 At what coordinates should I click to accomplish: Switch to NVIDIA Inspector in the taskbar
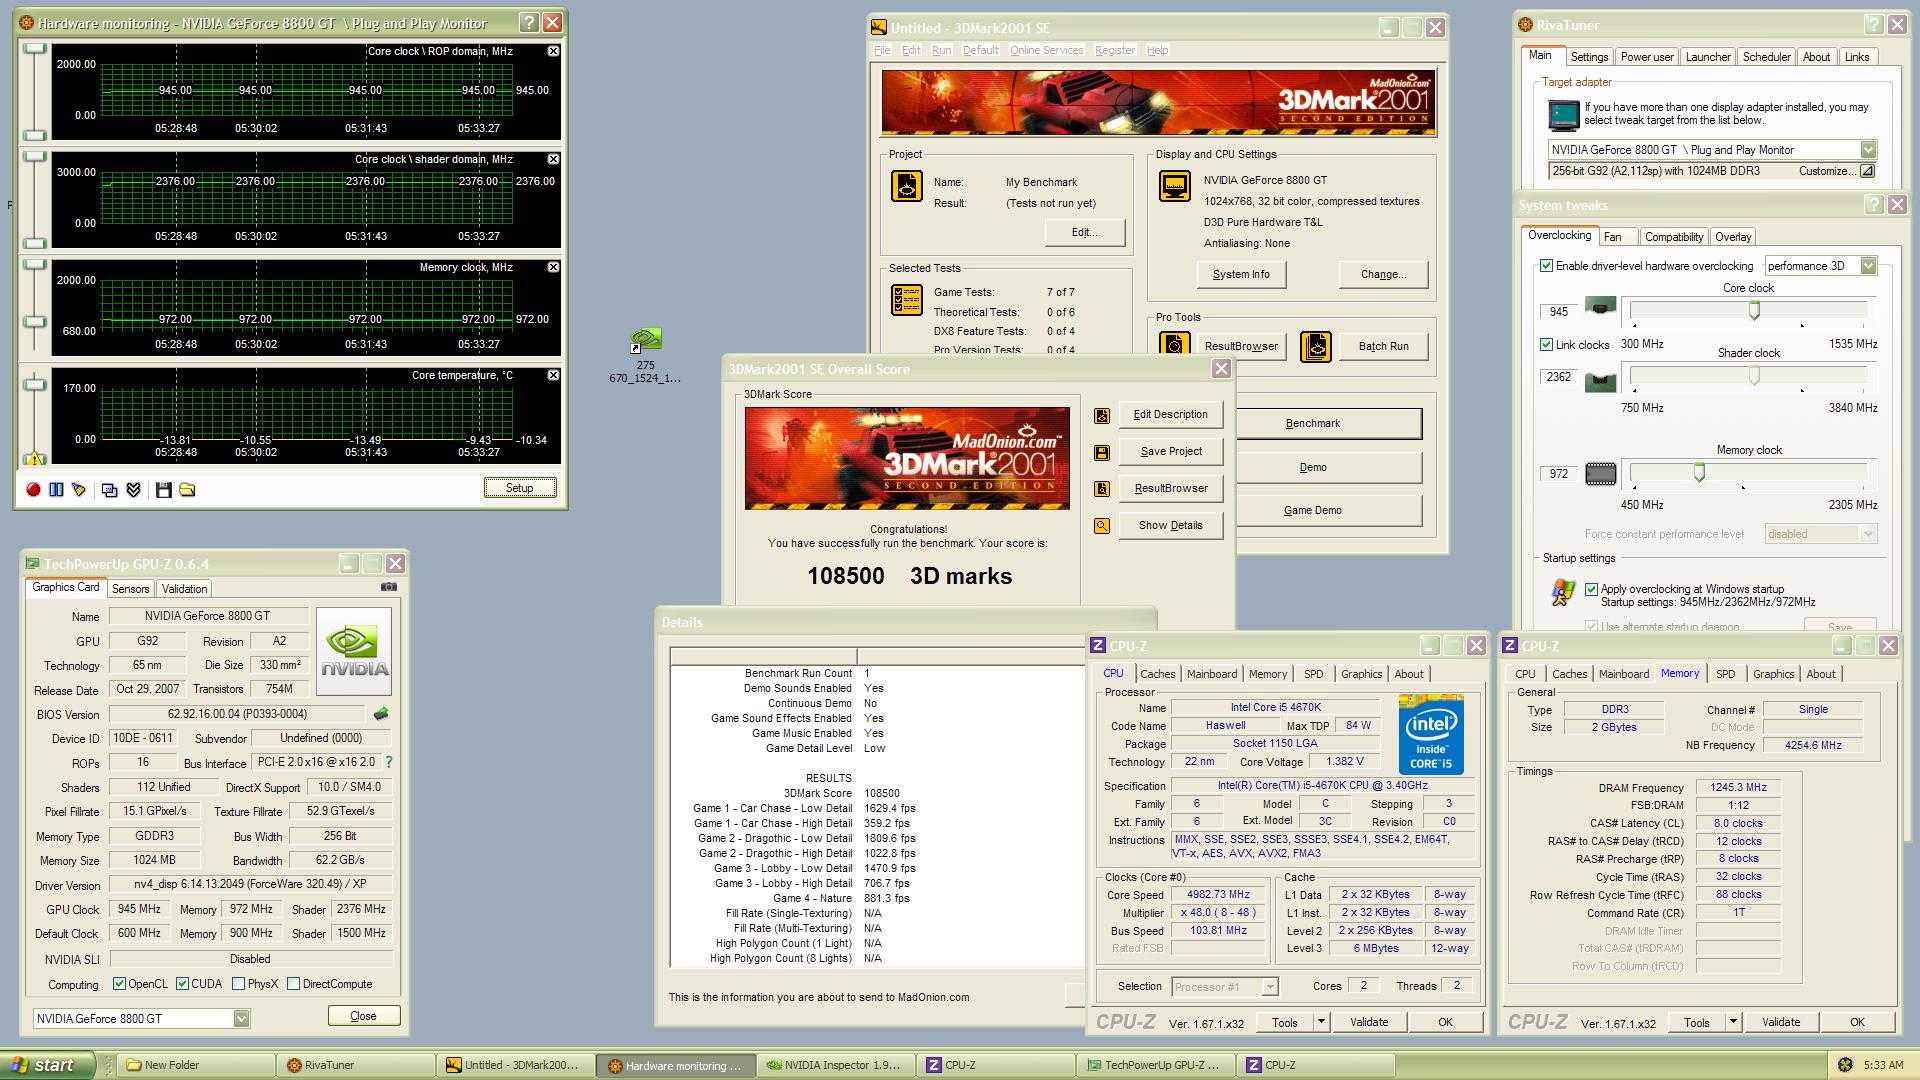tap(834, 1065)
